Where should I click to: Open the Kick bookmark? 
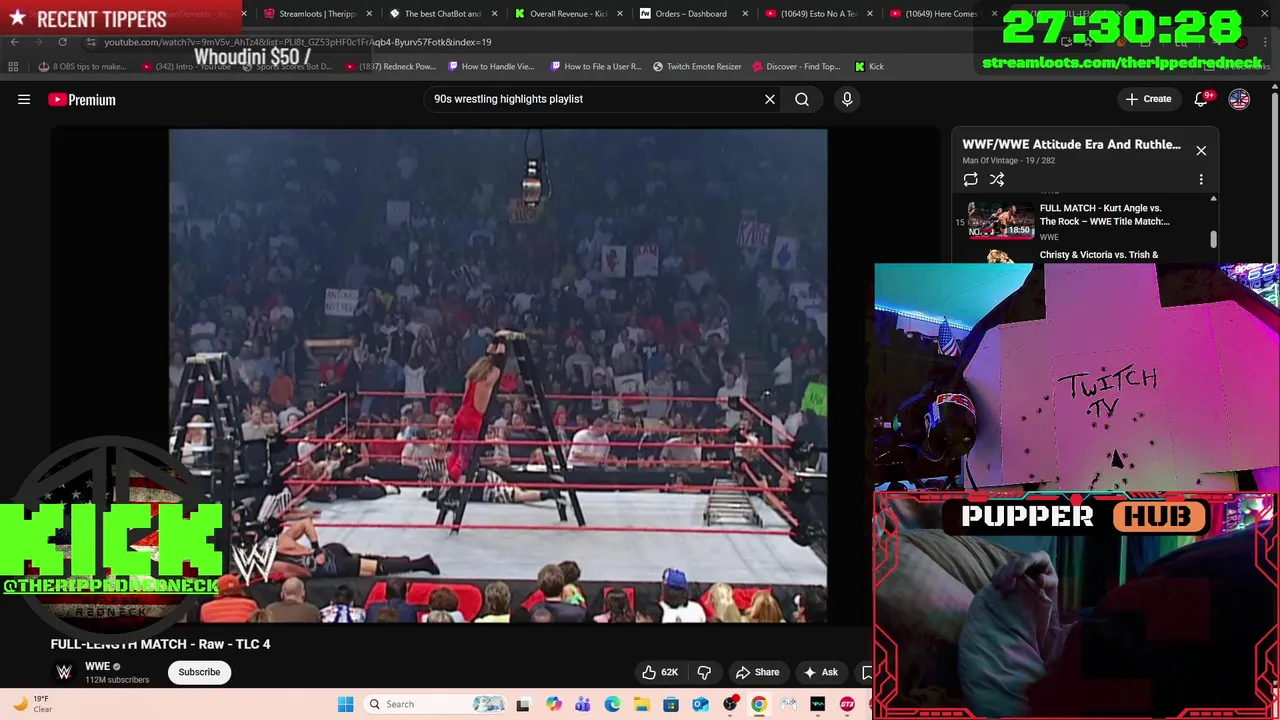(x=869, y=66)
